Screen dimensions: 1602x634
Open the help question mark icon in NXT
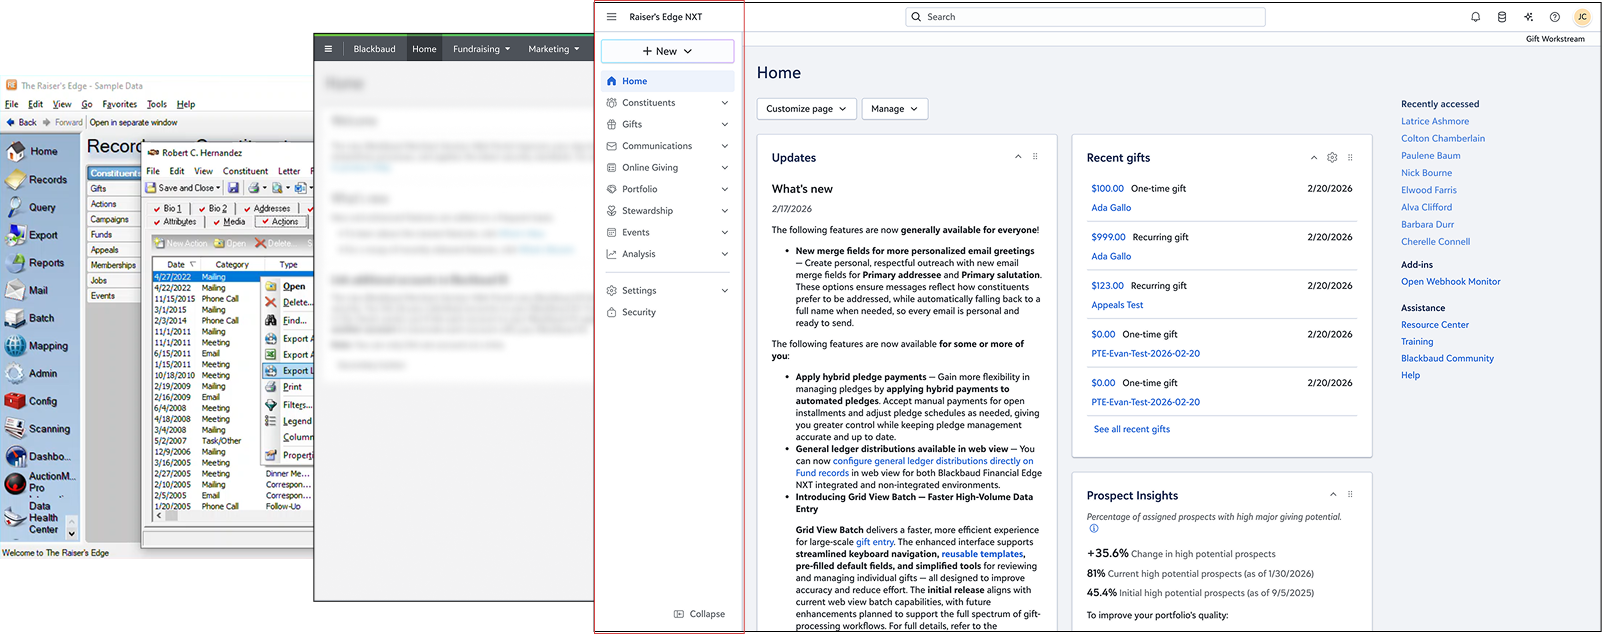(1554, 17)
